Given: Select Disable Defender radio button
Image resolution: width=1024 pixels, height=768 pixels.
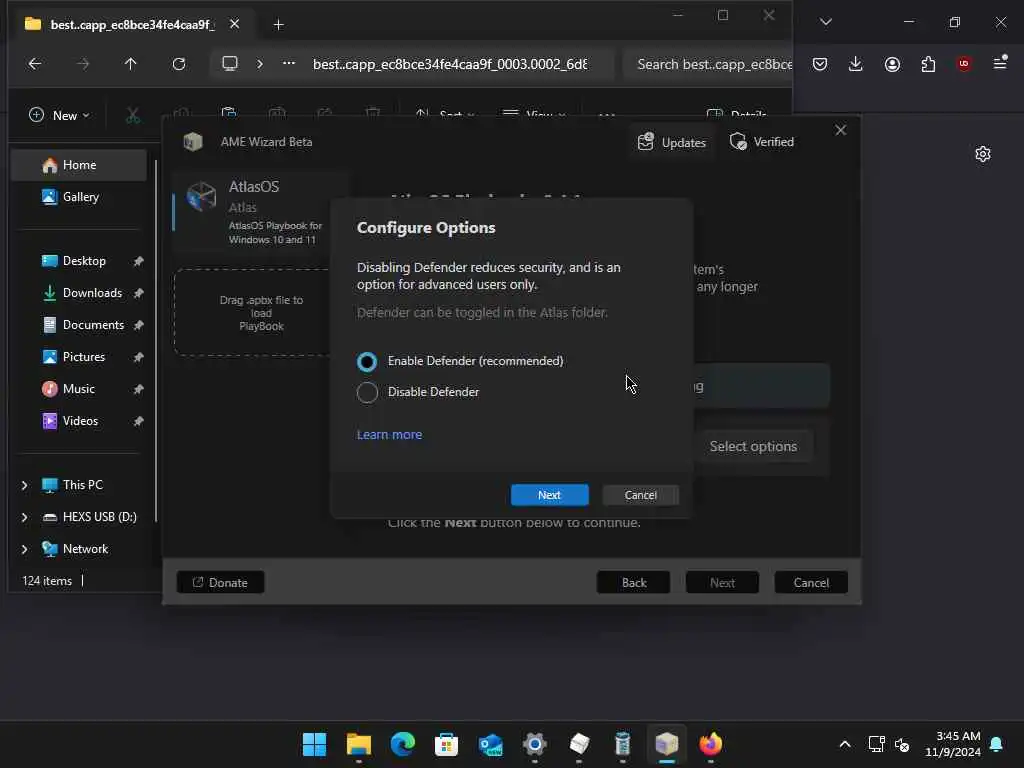Looking at the screenshot, I should 367,392.
